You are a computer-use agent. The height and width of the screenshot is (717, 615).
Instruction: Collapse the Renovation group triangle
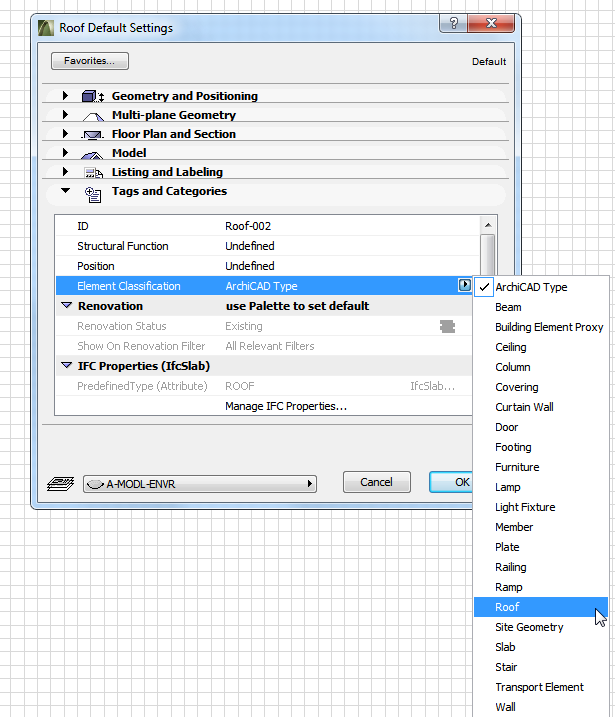pyautogui.click(x=66, y=305)
